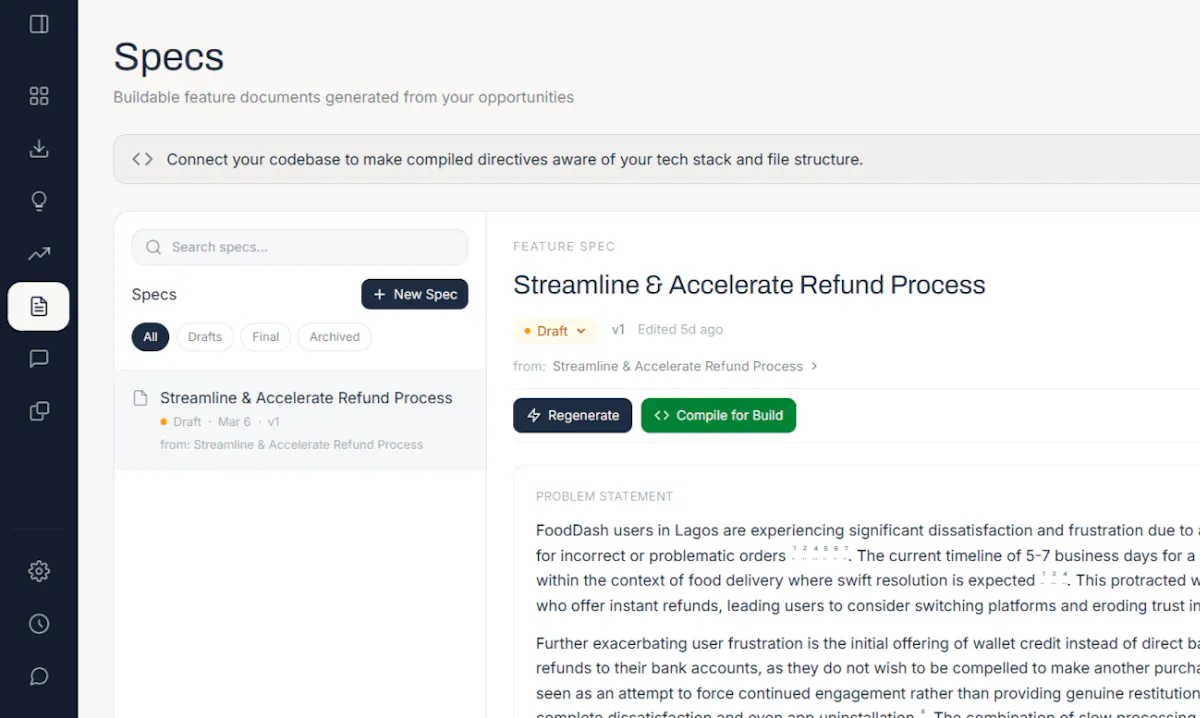Open the history clock icon
Screen dimensions: 1200x718
[x=39, y=624]
